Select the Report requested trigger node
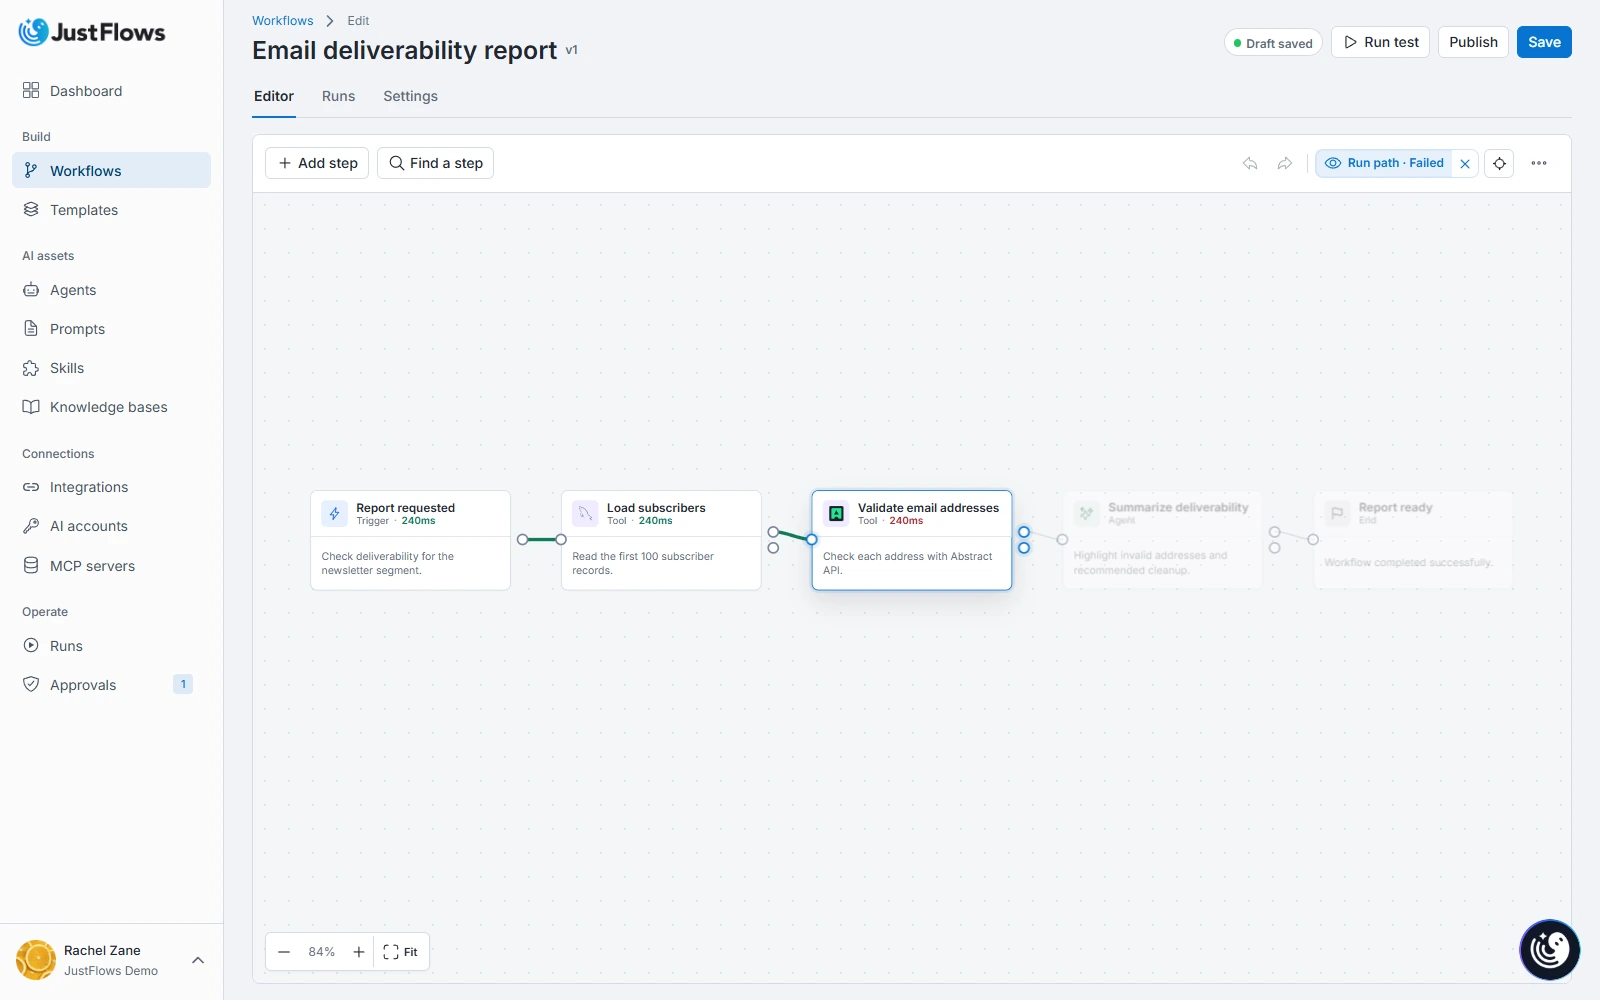This screenshot has height=1000, width=1600. click(x=410, y=540)
